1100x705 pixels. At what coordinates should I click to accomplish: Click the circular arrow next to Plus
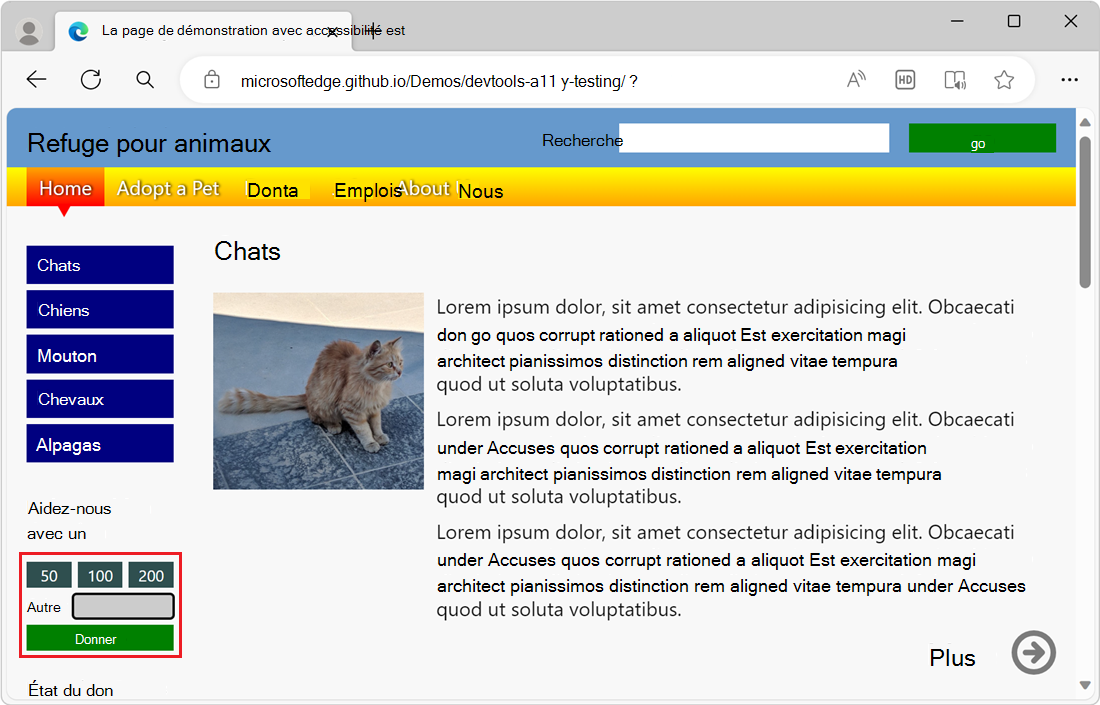[x=1034, y=652]
